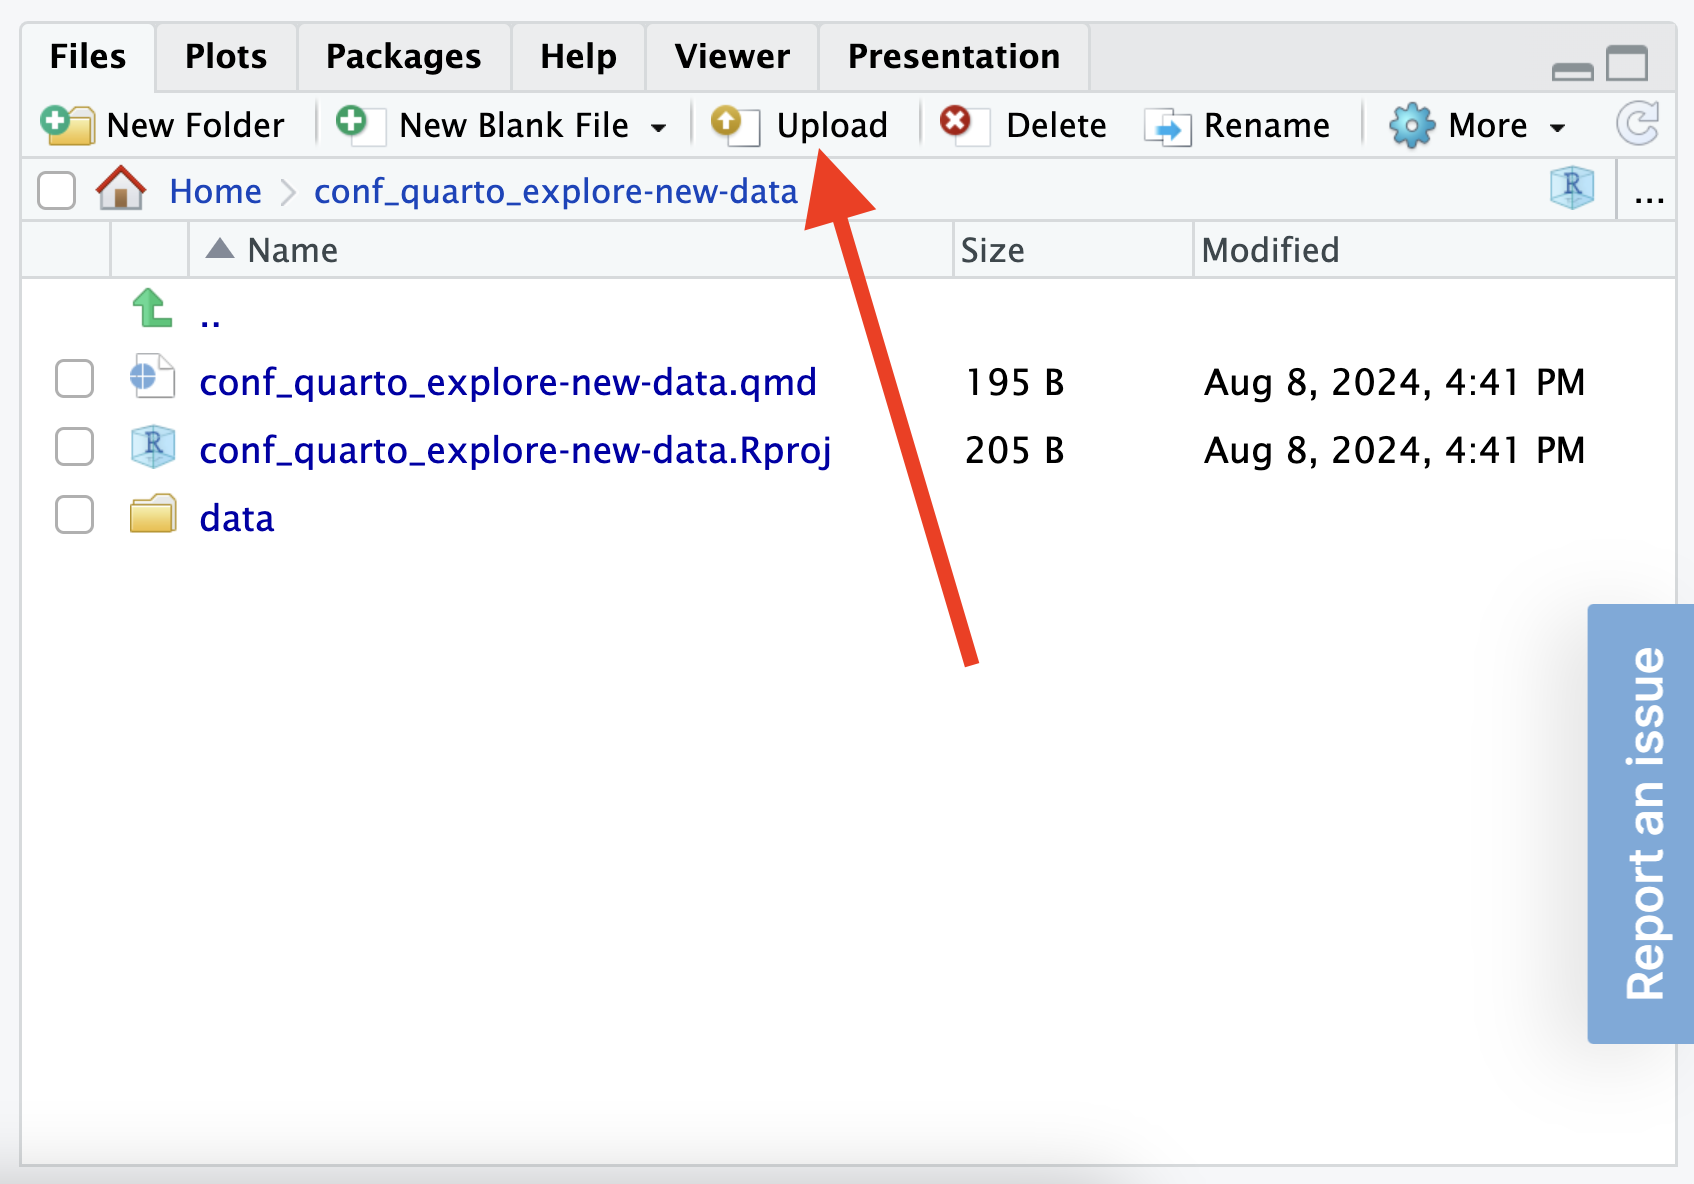
Task: Open the Packages tab
Action: pos(403,57)
